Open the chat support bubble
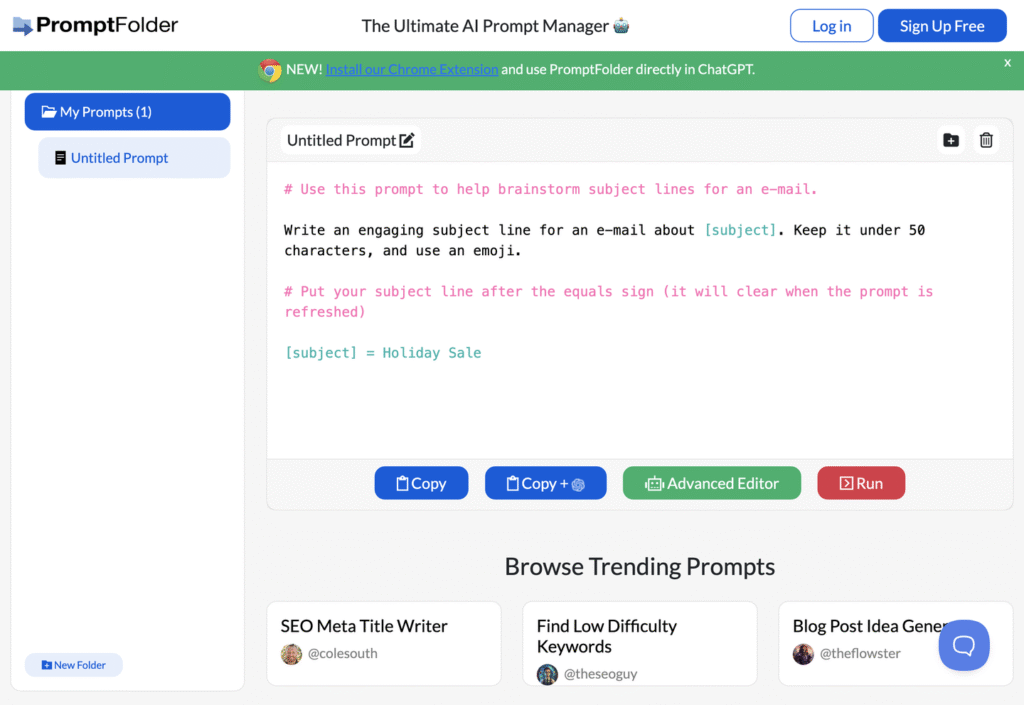The width and height of the screenshot is (1024, 705). pos(963,645)
